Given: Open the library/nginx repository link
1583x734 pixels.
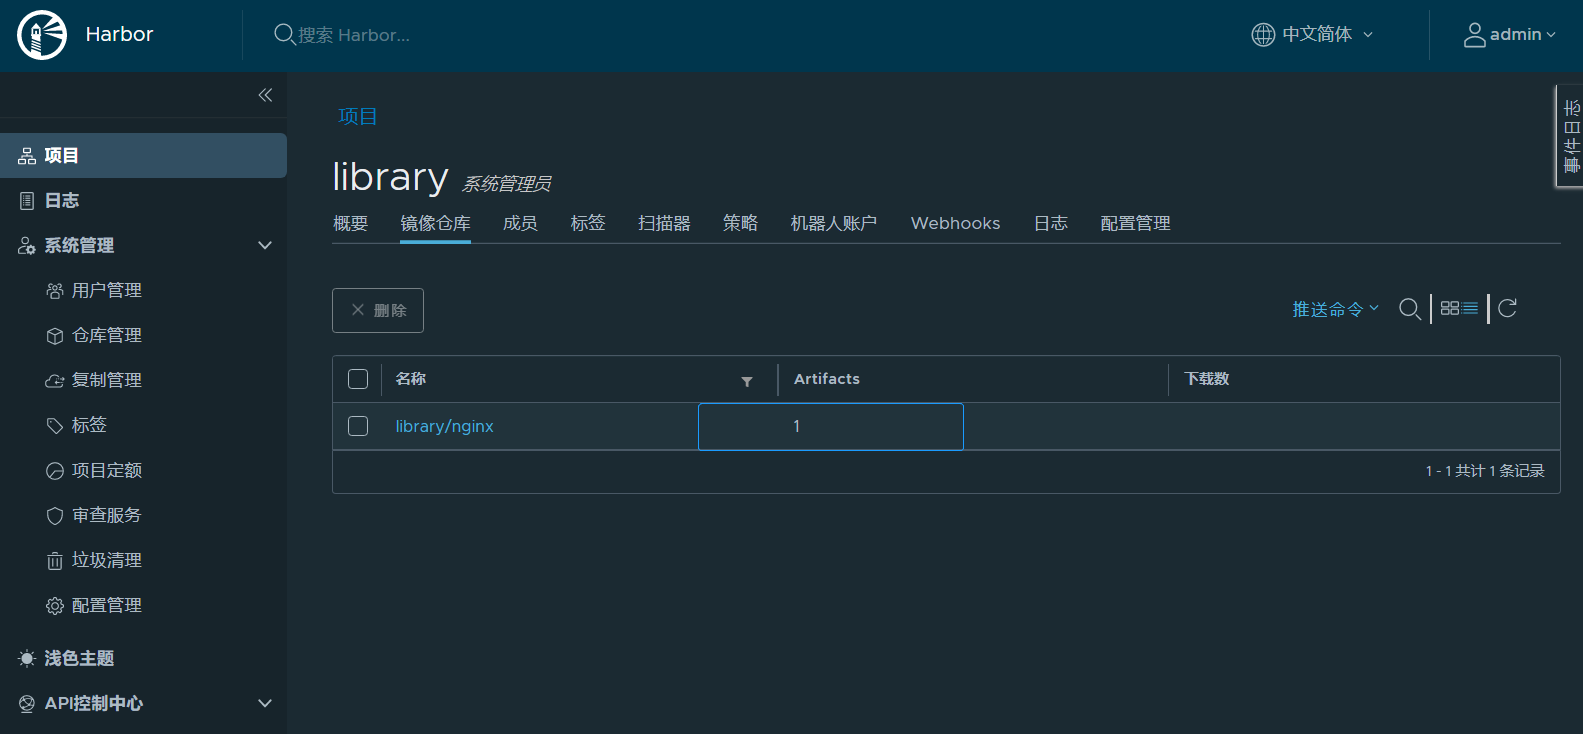Looking at the screenshot, I should click(444, 426).
